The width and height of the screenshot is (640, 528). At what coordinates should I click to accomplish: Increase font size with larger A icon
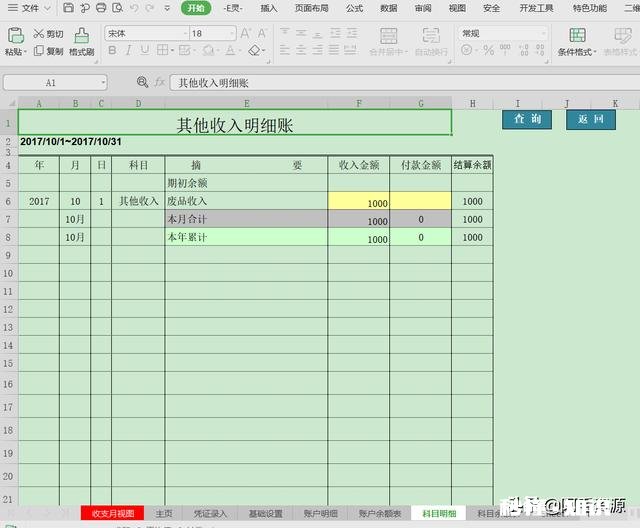click(246, 33)
